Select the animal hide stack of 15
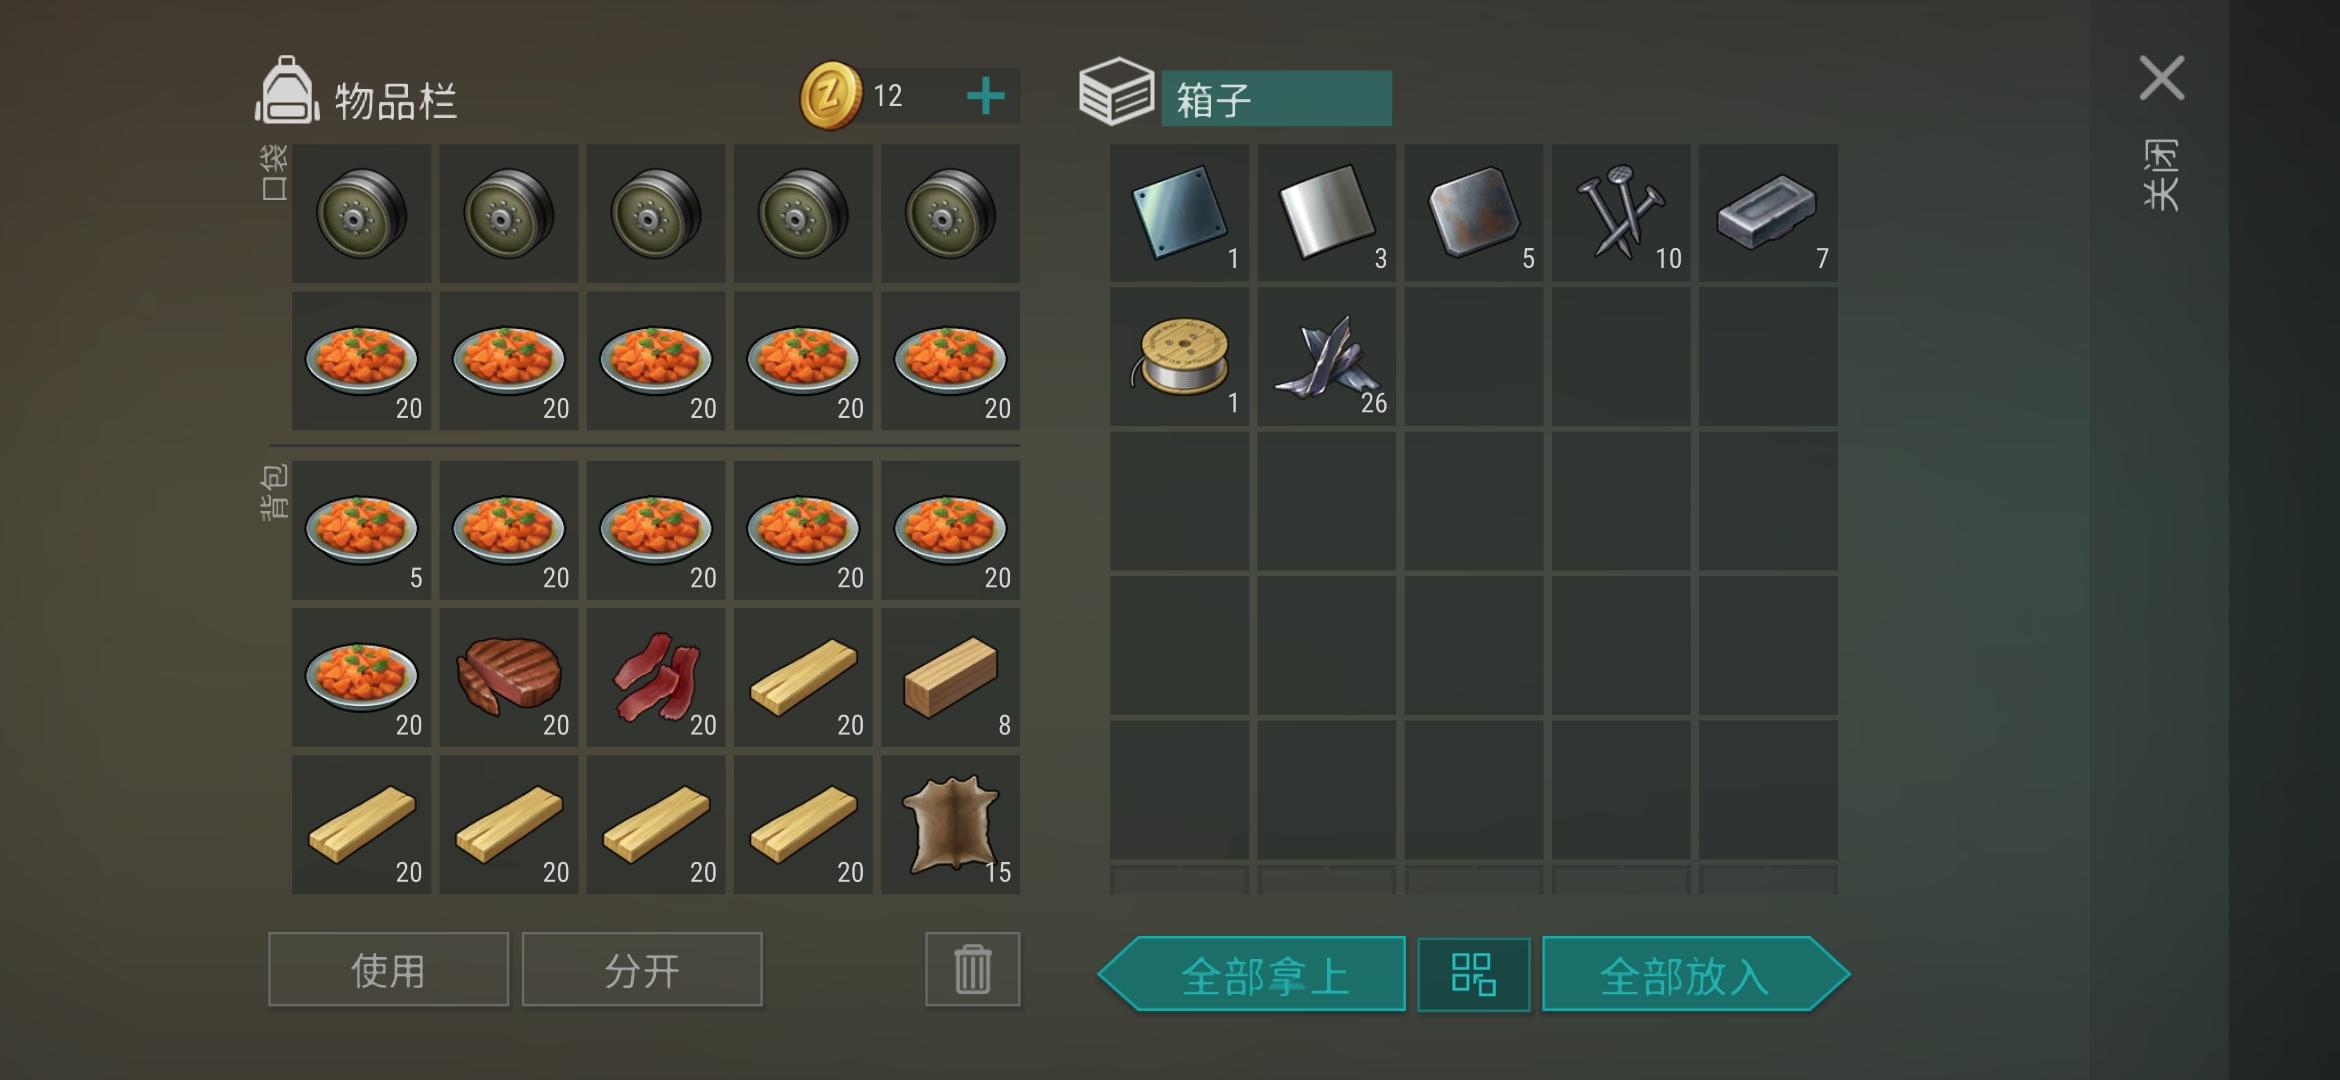This screenshot has height=1080, width=2340. coord(950,824)
